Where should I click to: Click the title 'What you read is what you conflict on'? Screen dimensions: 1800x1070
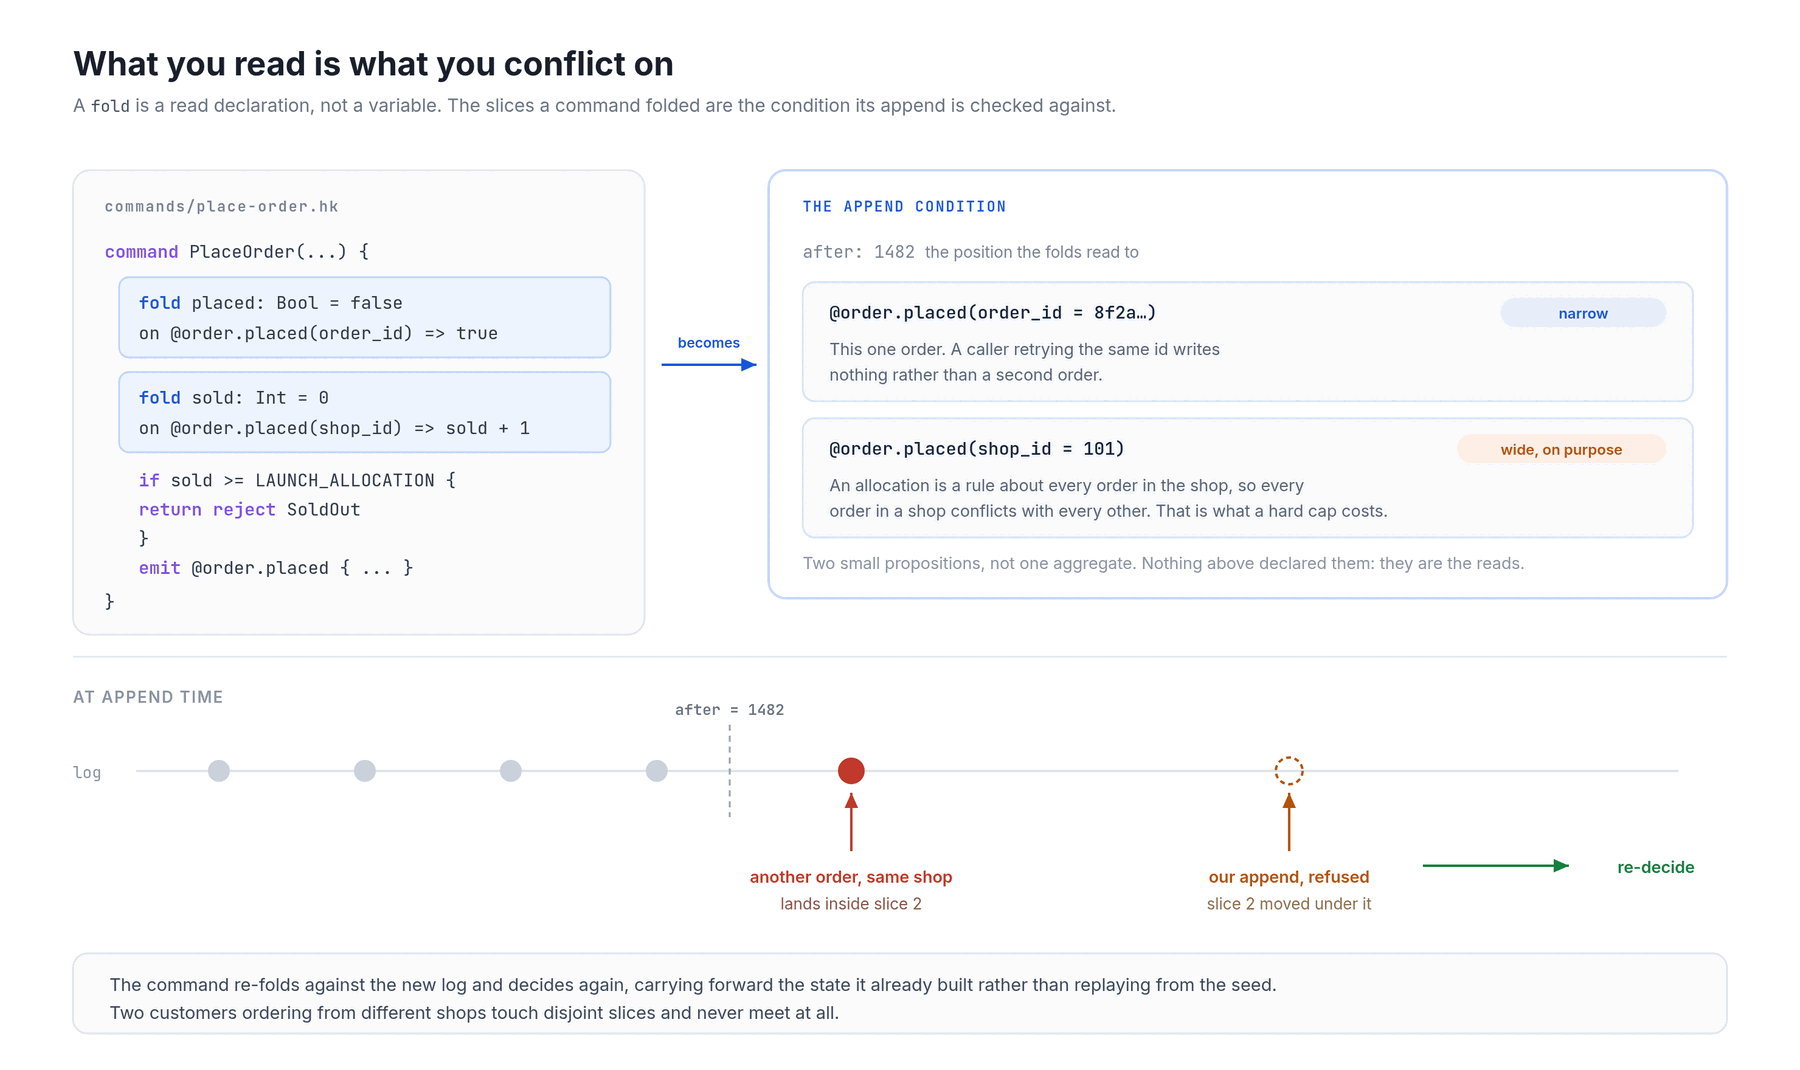click(373, 64)
